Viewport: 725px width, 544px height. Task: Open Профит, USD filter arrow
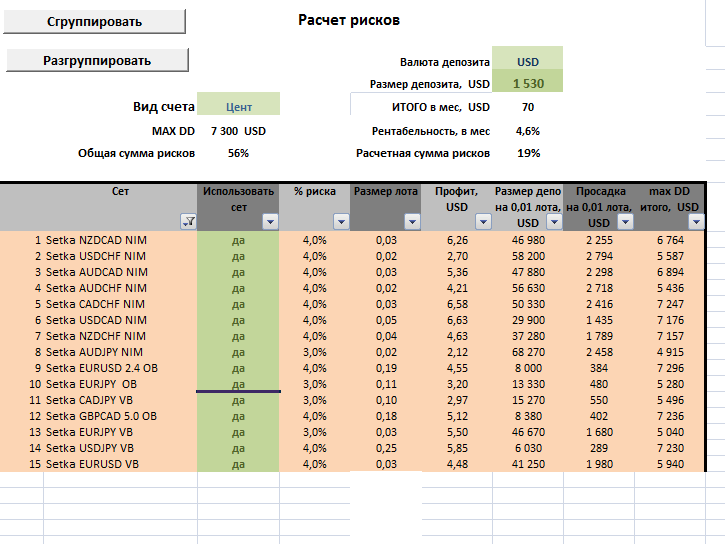point(483,222)
